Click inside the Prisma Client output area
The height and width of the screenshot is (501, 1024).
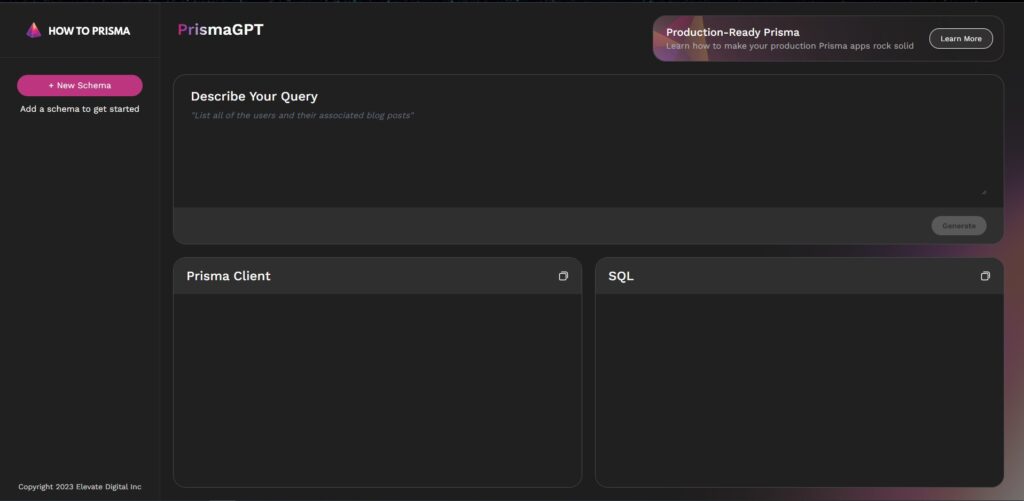pos(377,390)
